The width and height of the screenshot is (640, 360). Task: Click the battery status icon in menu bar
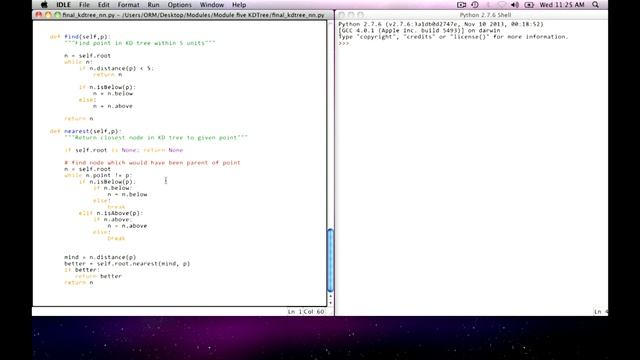(x=529, y=5)
